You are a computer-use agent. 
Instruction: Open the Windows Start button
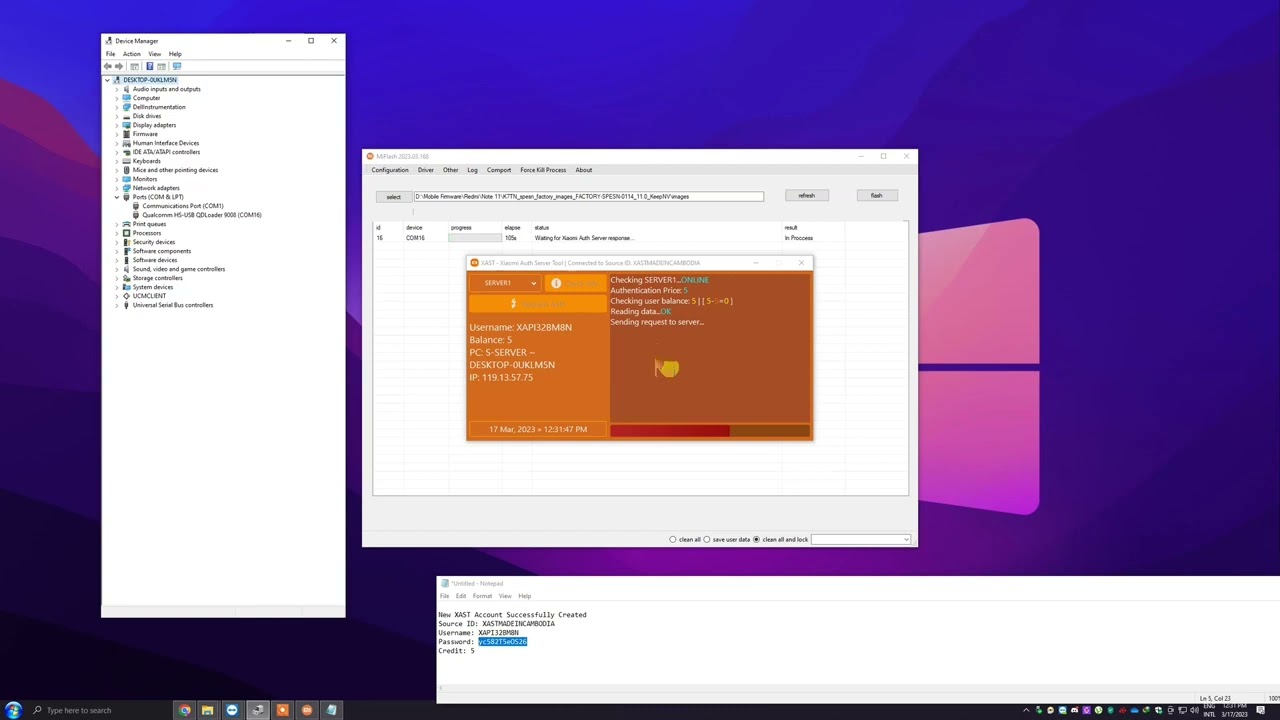[13, 710]
